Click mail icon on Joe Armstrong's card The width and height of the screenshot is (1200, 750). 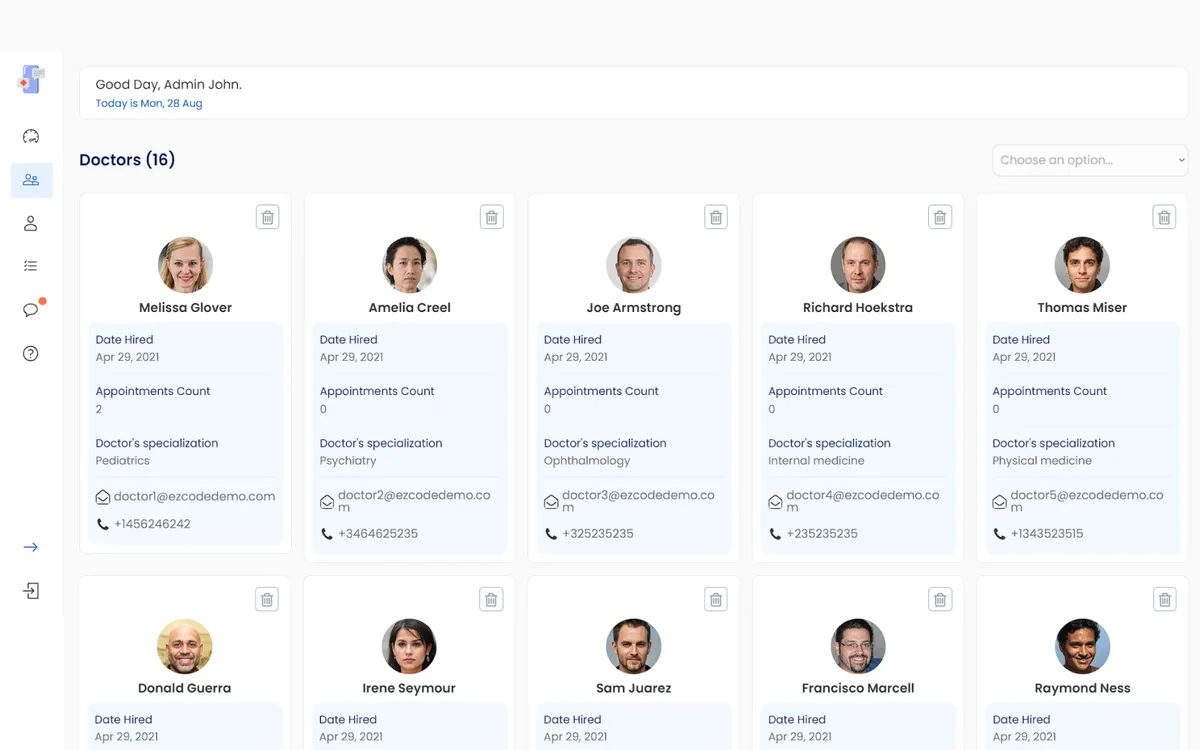(x=551, y=502)
